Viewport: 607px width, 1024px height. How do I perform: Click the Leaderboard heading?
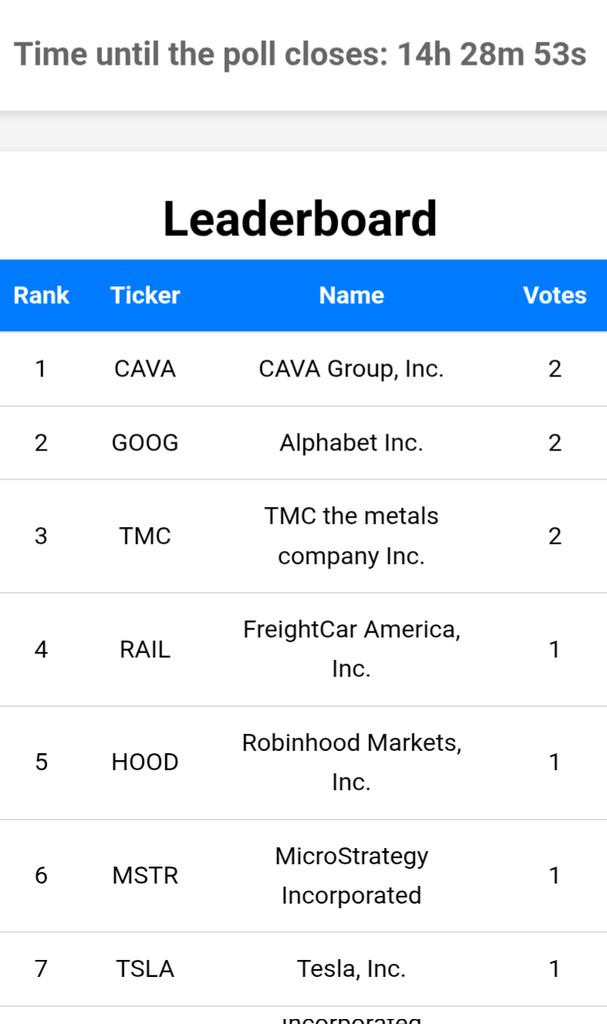[x=300, y=219]
